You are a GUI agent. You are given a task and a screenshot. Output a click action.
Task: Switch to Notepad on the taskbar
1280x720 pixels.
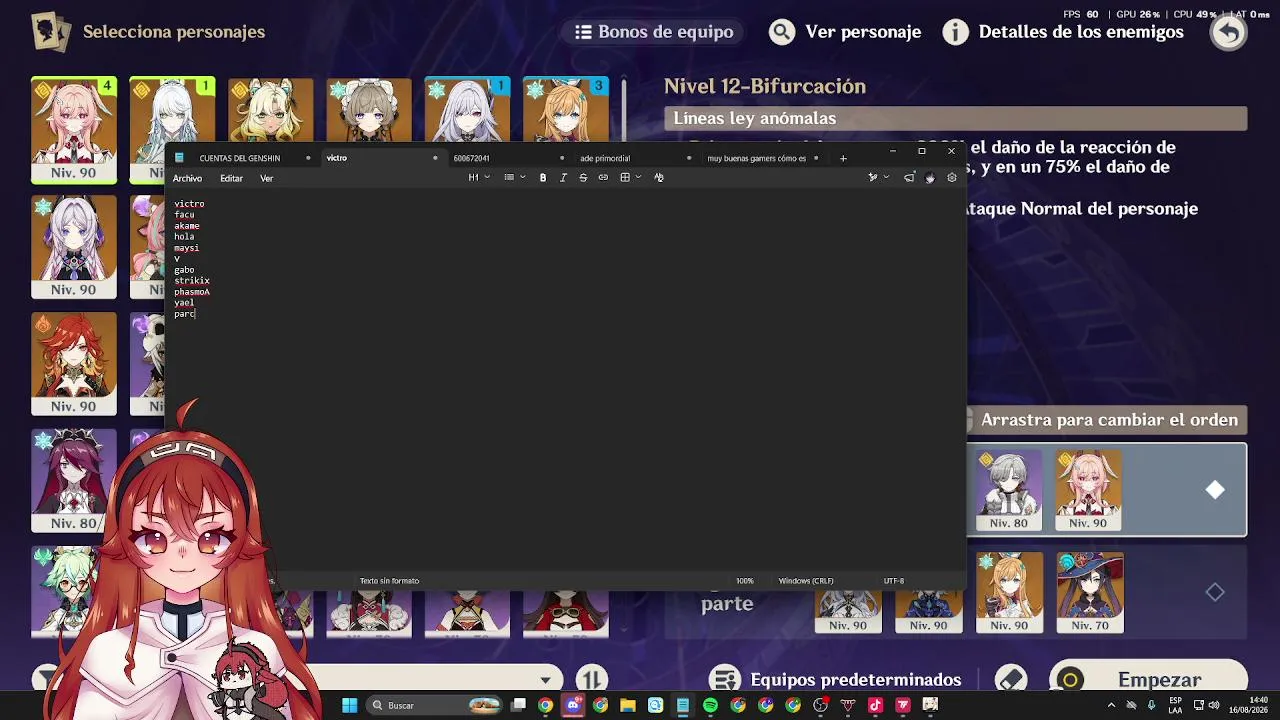[683, 705]
